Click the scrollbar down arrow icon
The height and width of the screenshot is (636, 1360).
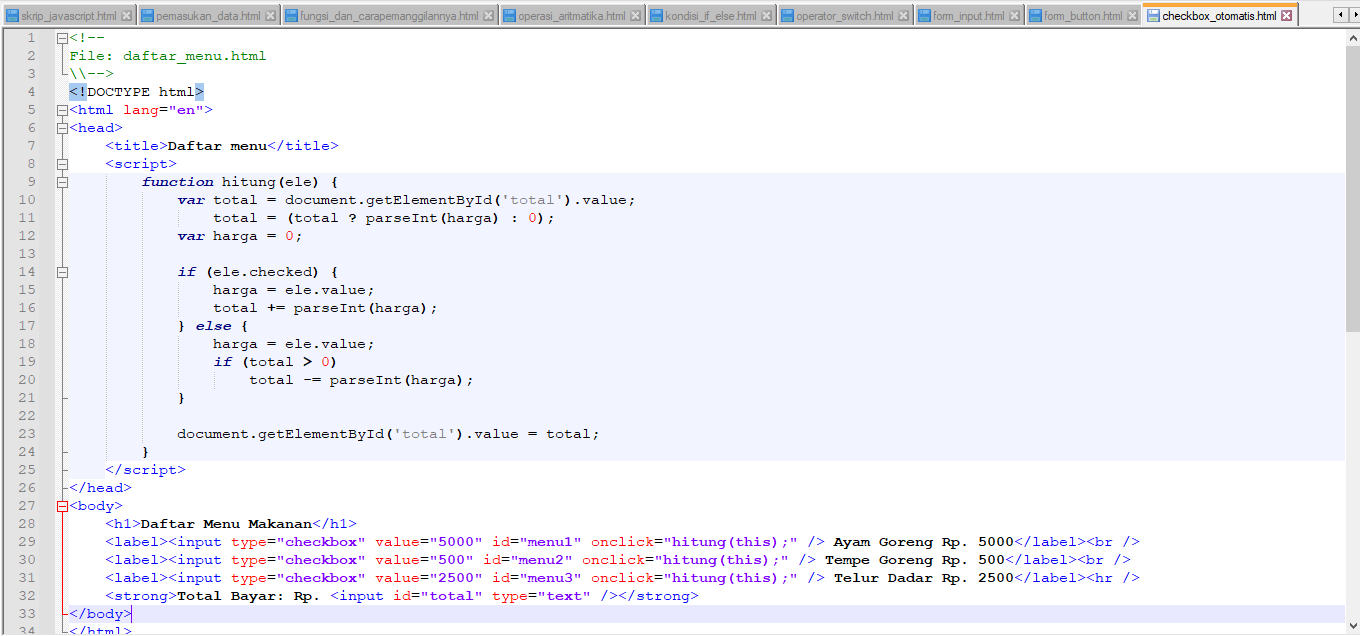tap(1352, 627)
